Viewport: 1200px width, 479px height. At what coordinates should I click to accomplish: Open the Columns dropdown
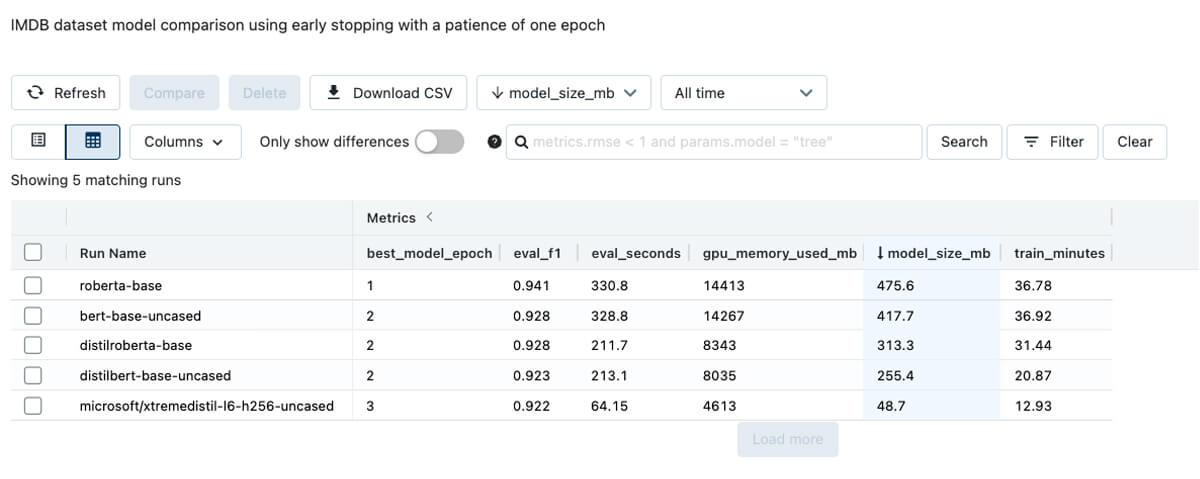185,142
